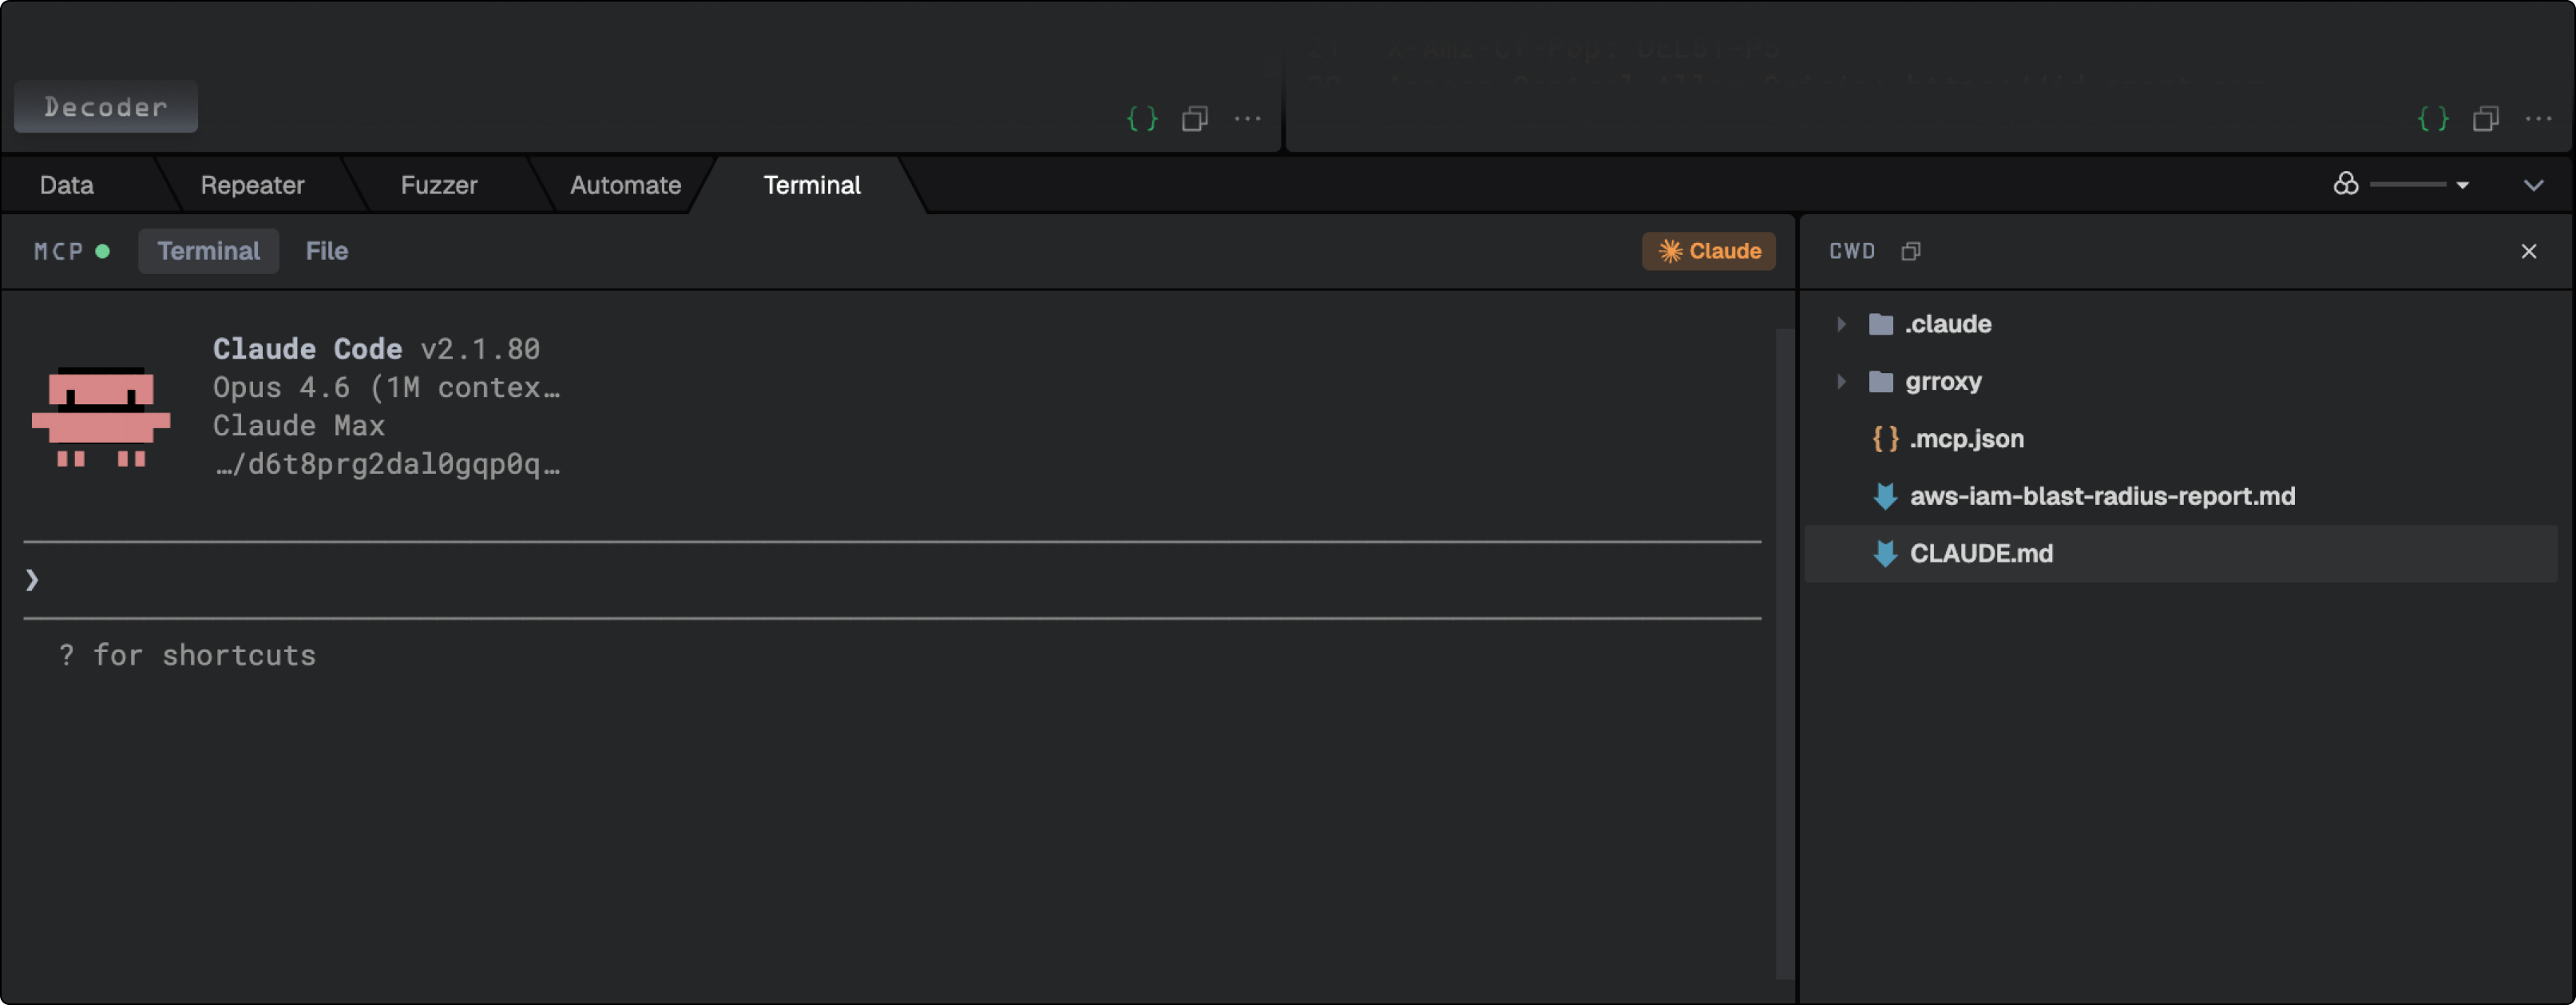The width and height of the screenshot is (2576, 1005).
Task: Select aws-iam-blast-radius-report.md in the file tree
Action: pyautogui.click(x=2102, y=495)
